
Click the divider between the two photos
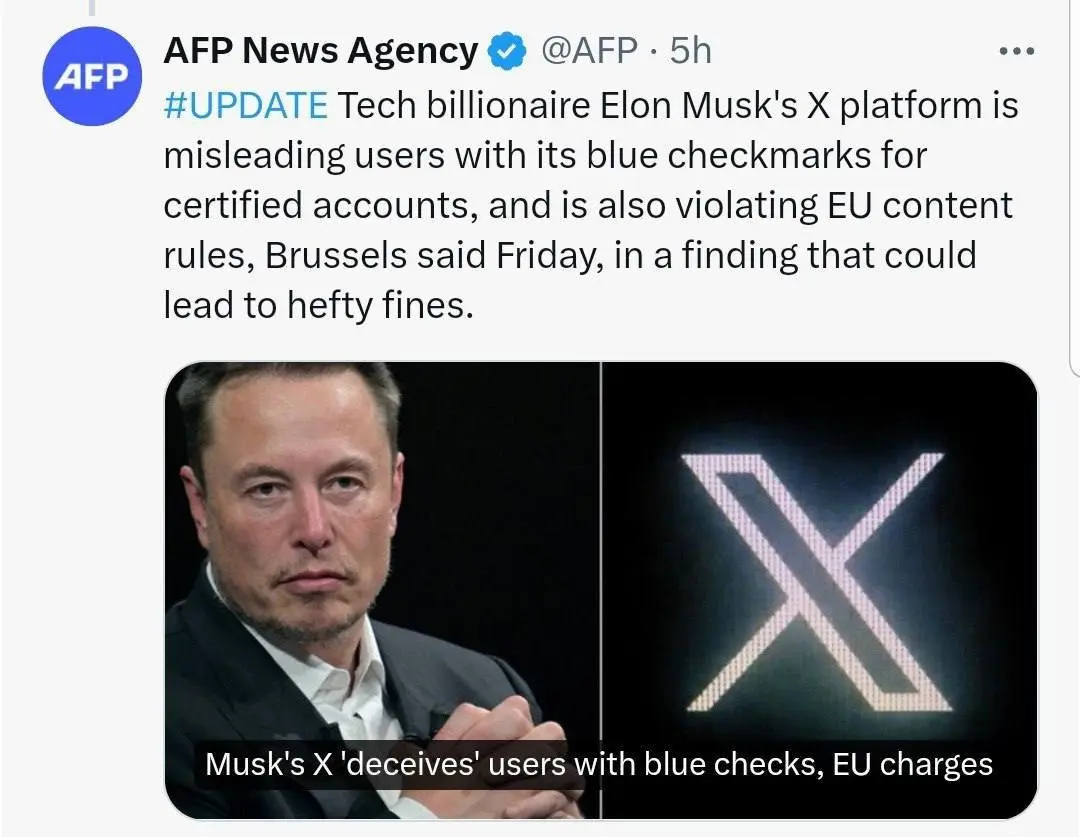pos(601,560)
